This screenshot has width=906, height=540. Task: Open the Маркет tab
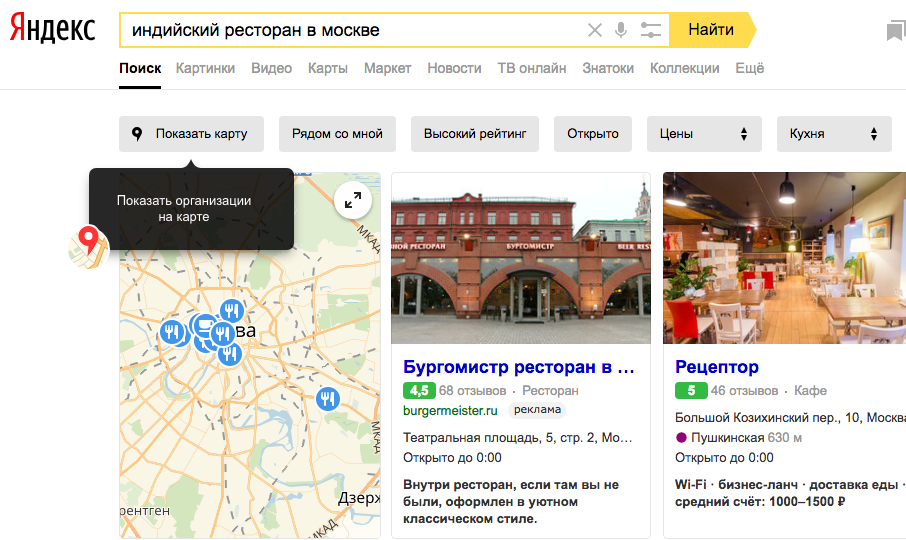coord(387,68)
